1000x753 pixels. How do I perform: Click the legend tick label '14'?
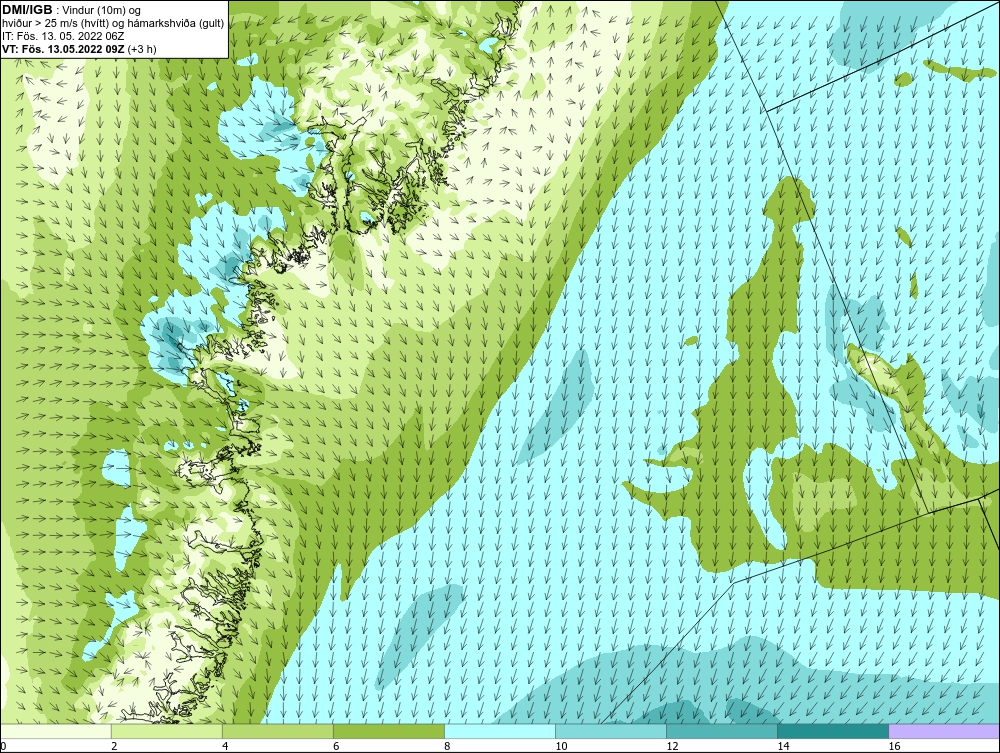(x=783, y=747)
